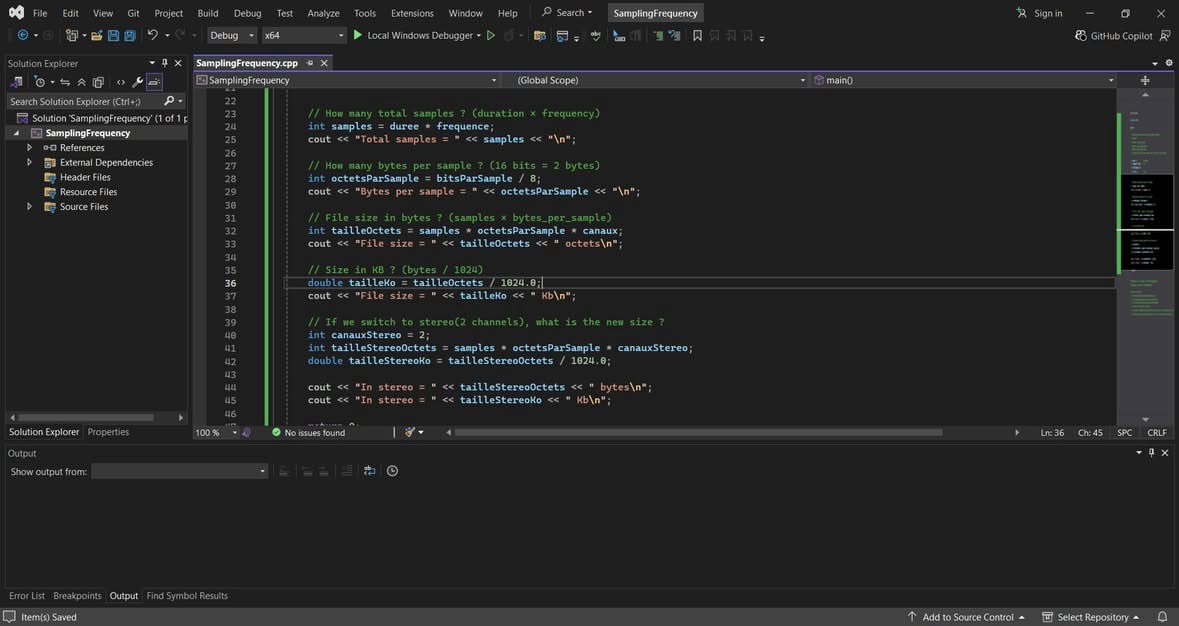
Task: Click the Open File folder icon
Action: coord(96,35)
